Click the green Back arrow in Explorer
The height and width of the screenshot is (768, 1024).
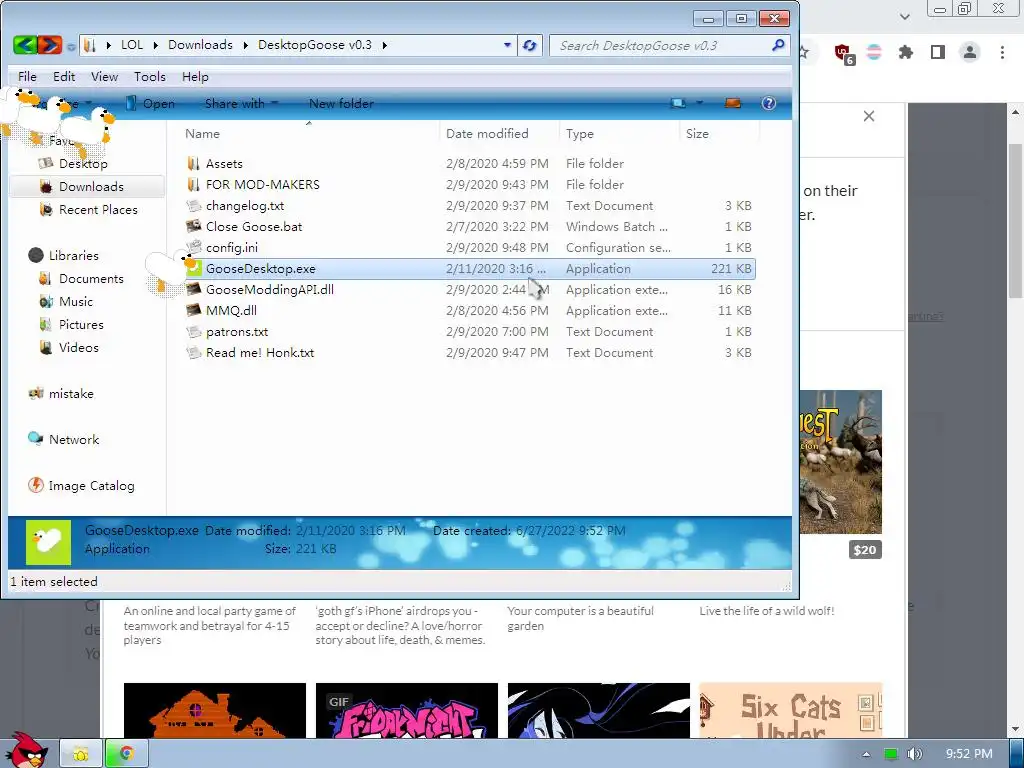pyautogui.click(x=25, y=45)
